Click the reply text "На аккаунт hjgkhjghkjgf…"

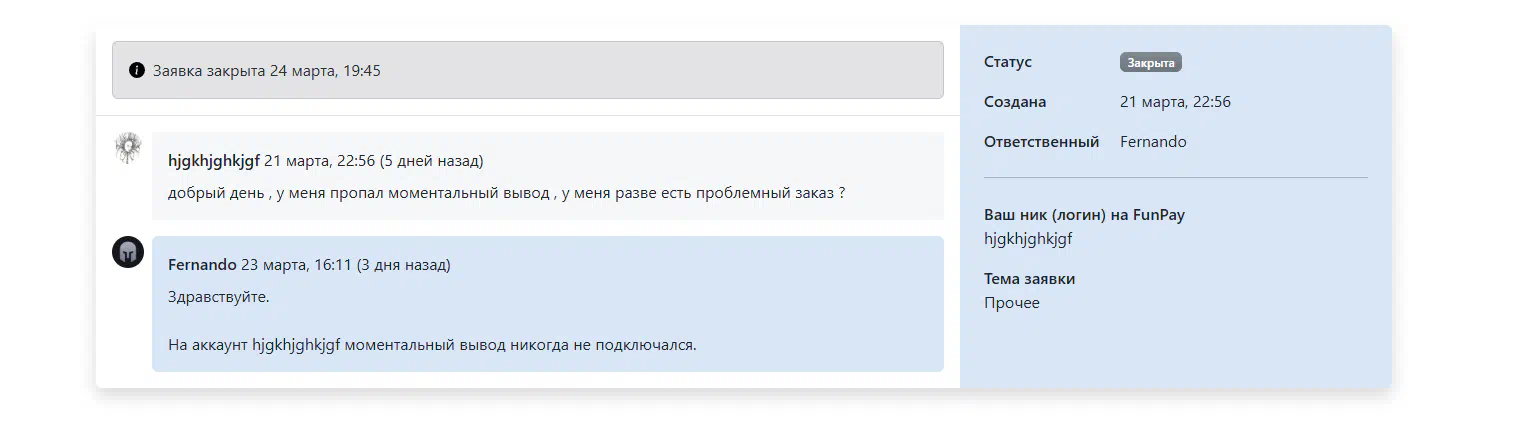[x=432, y=345]
